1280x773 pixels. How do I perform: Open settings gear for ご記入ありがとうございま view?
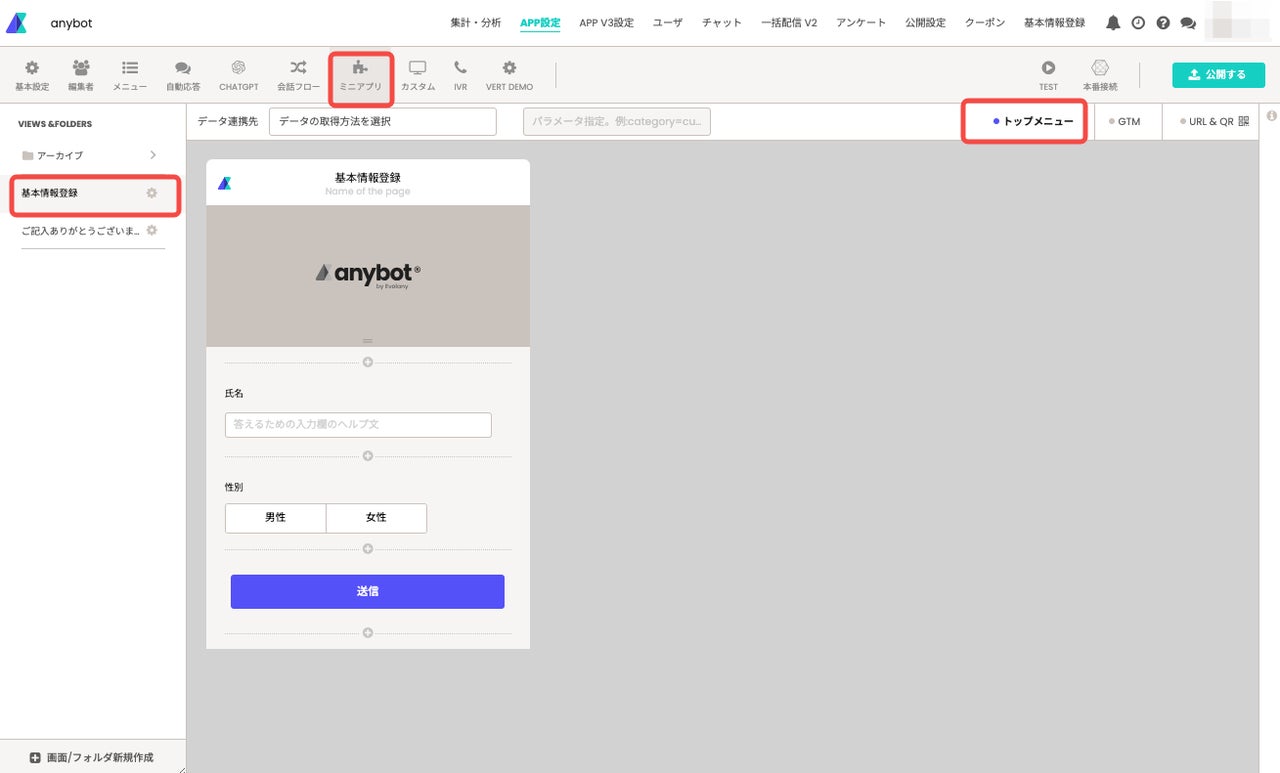(x=152, y=230)
